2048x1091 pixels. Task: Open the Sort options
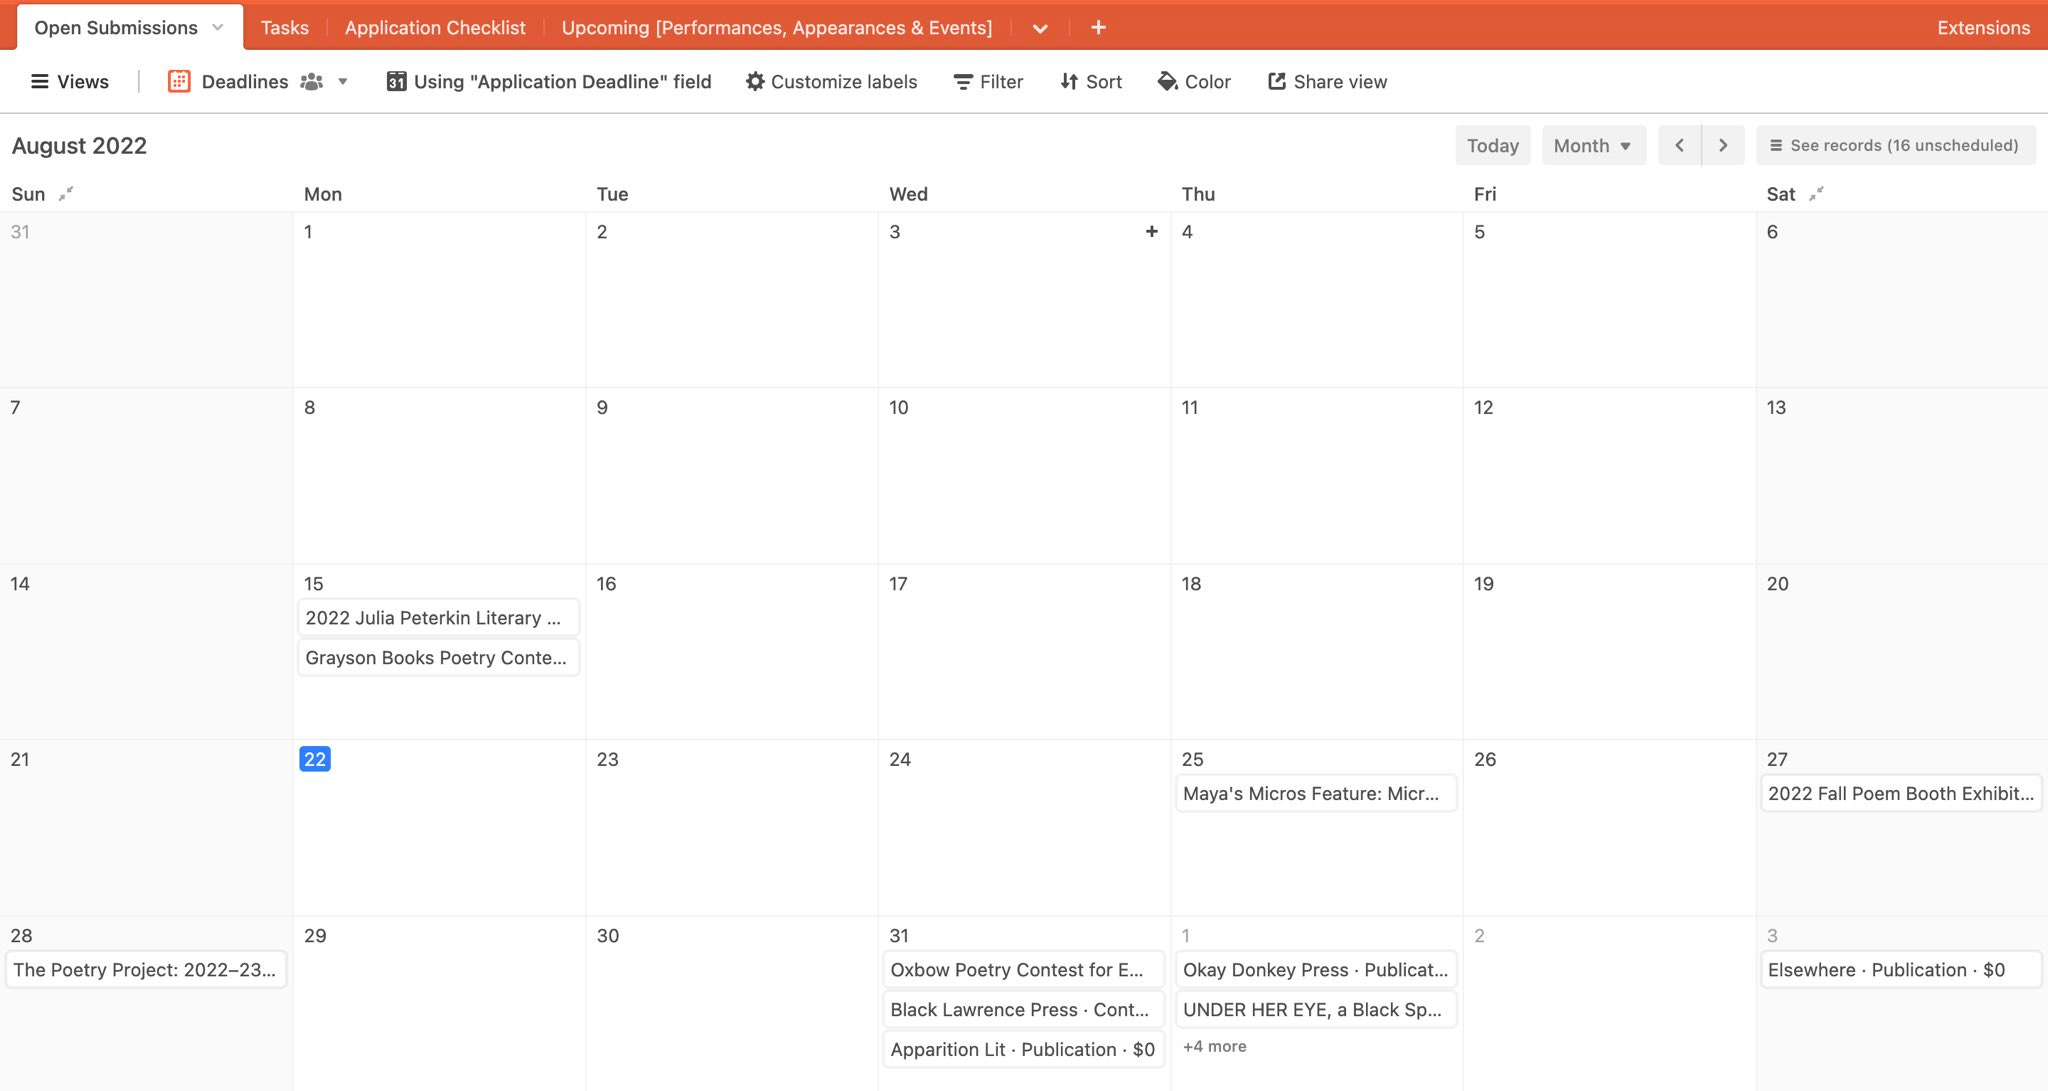[1091, 82]
